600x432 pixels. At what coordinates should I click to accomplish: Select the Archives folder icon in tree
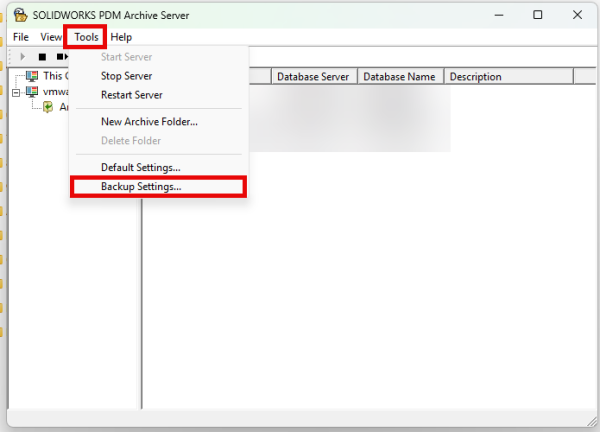(48, 107)
